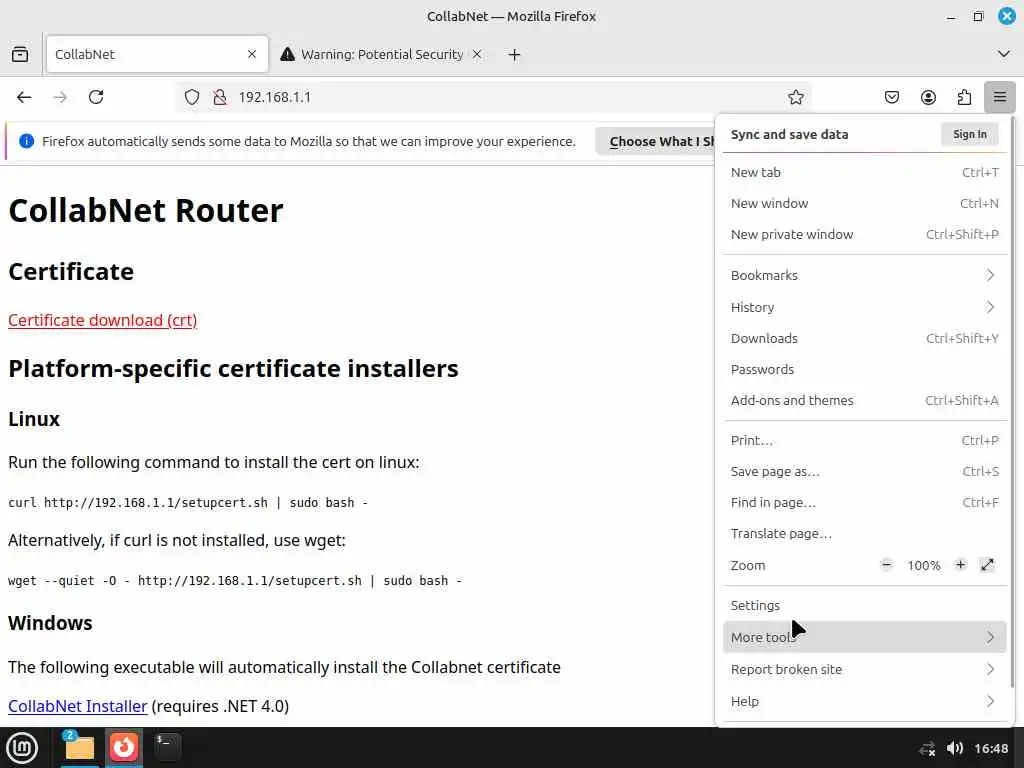Launch the terminal from taskbar

(167, 747)
